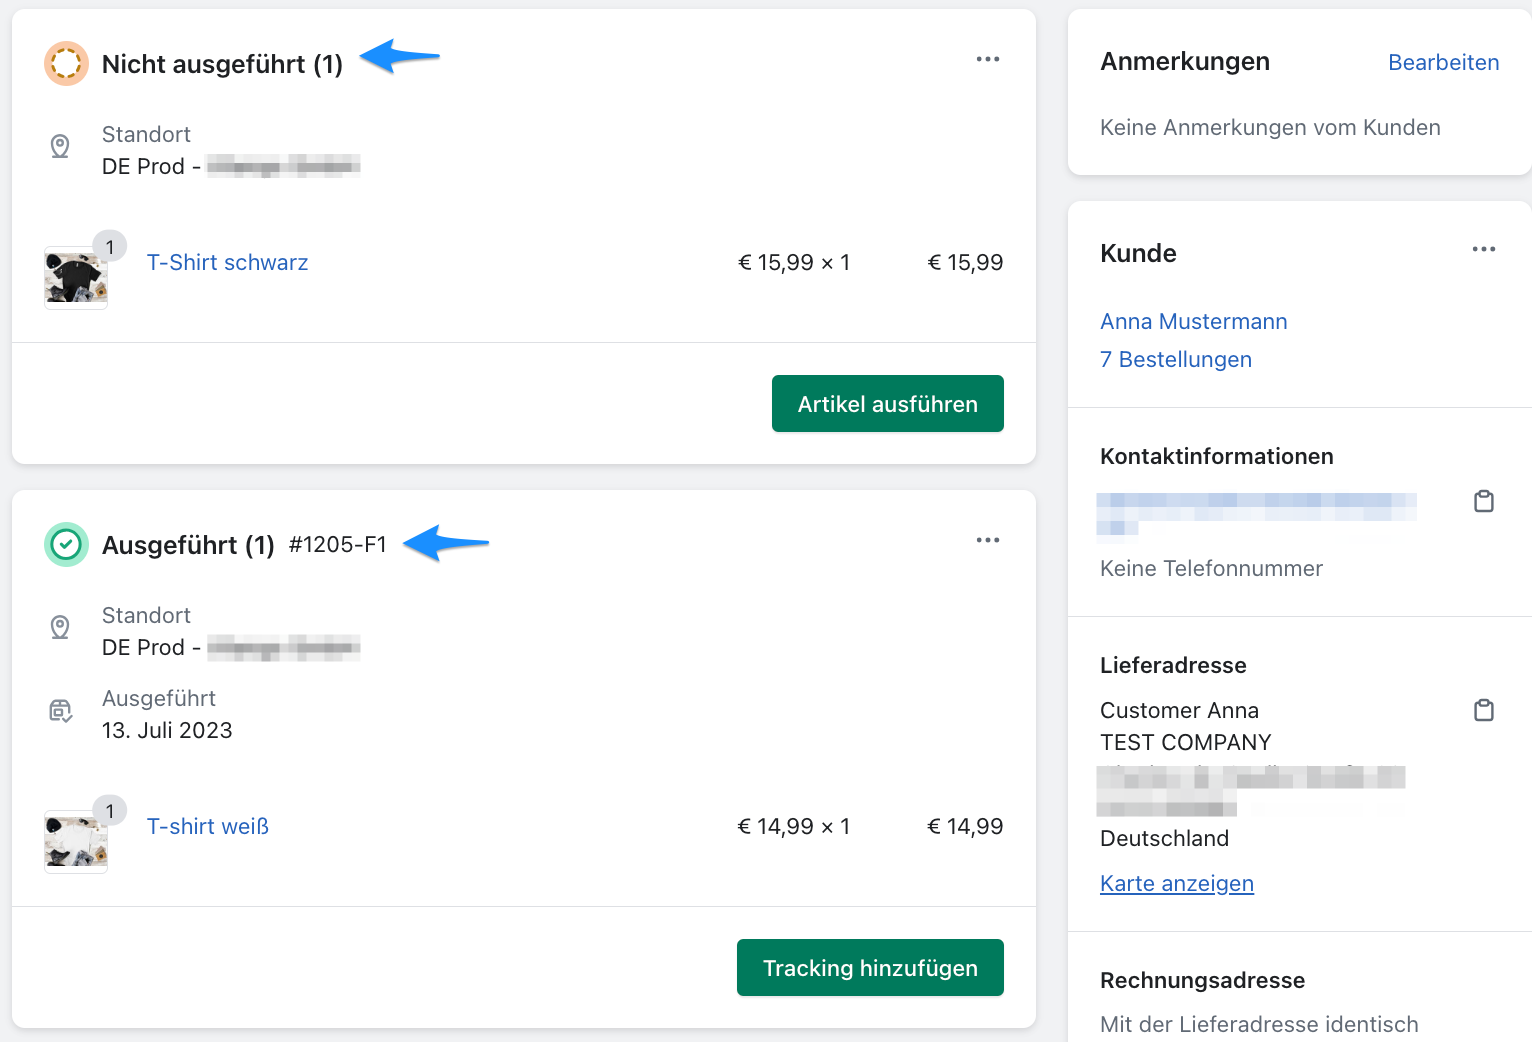Click the black t-shirt product thumbnail
Image resolution: width=1532 pixels, height=1042 pixels.
coord(76,277)
